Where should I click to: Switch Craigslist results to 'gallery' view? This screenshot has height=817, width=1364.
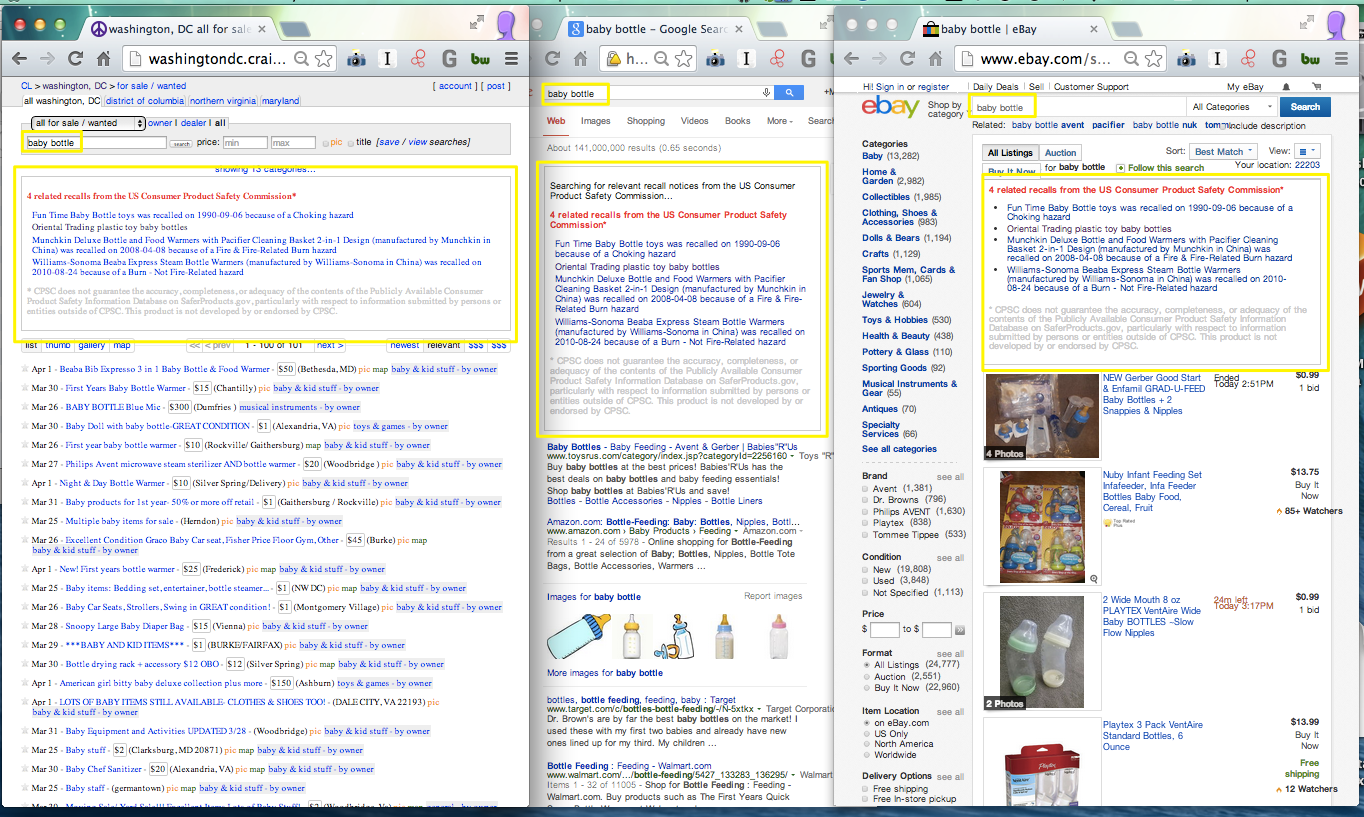click(91, 345)
